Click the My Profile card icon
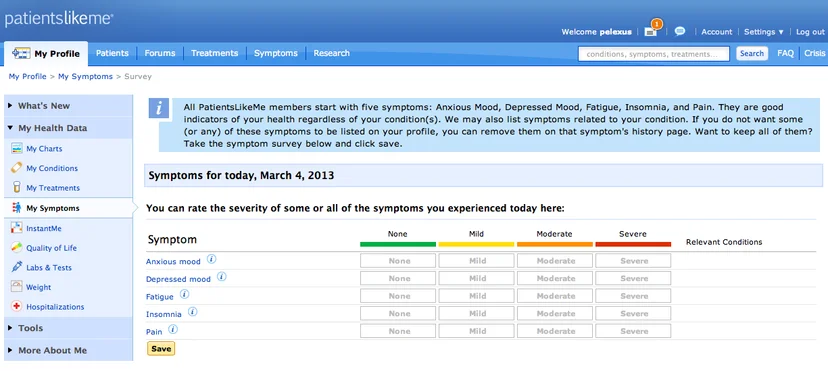 pyautogui.click(x=21, y=53)
